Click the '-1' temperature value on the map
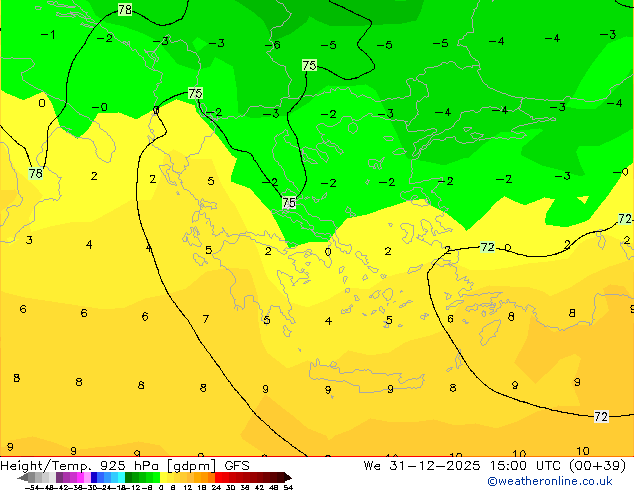Image resolution: width=634 pixels, height=490 pixels. click(48, 35)
